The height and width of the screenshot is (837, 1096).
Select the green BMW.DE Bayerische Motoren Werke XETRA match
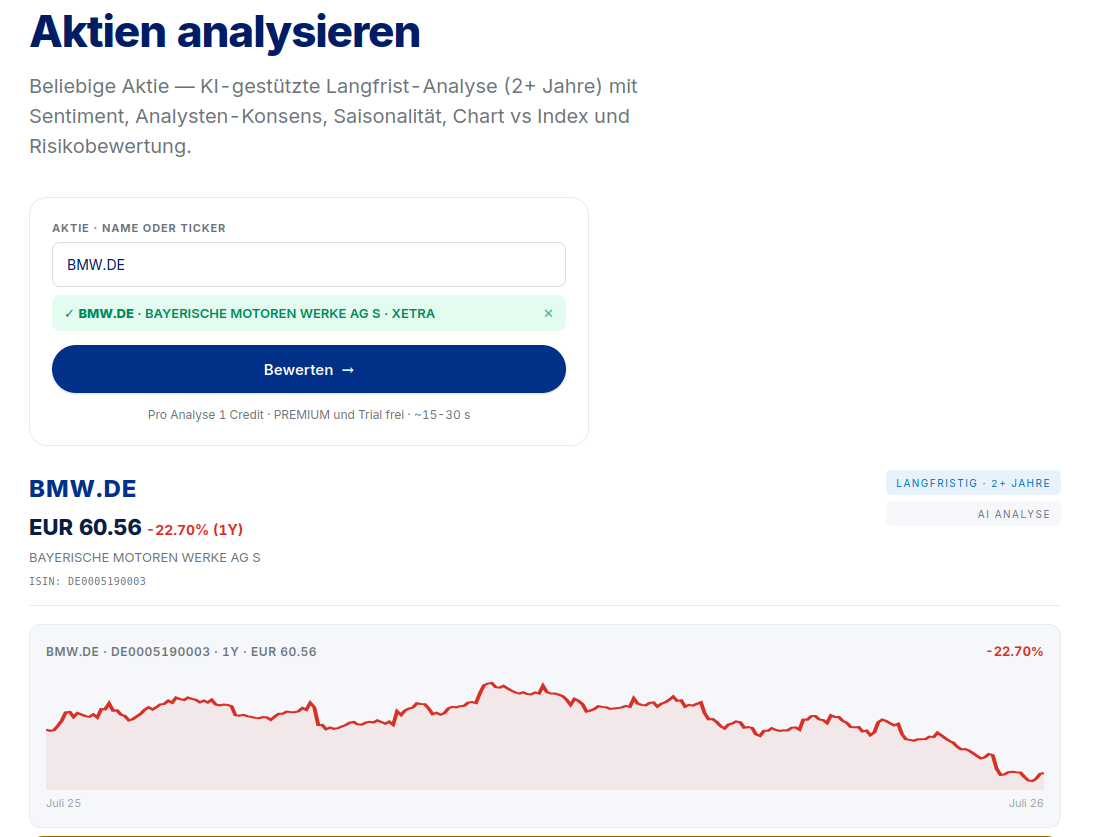coord(308,313)
